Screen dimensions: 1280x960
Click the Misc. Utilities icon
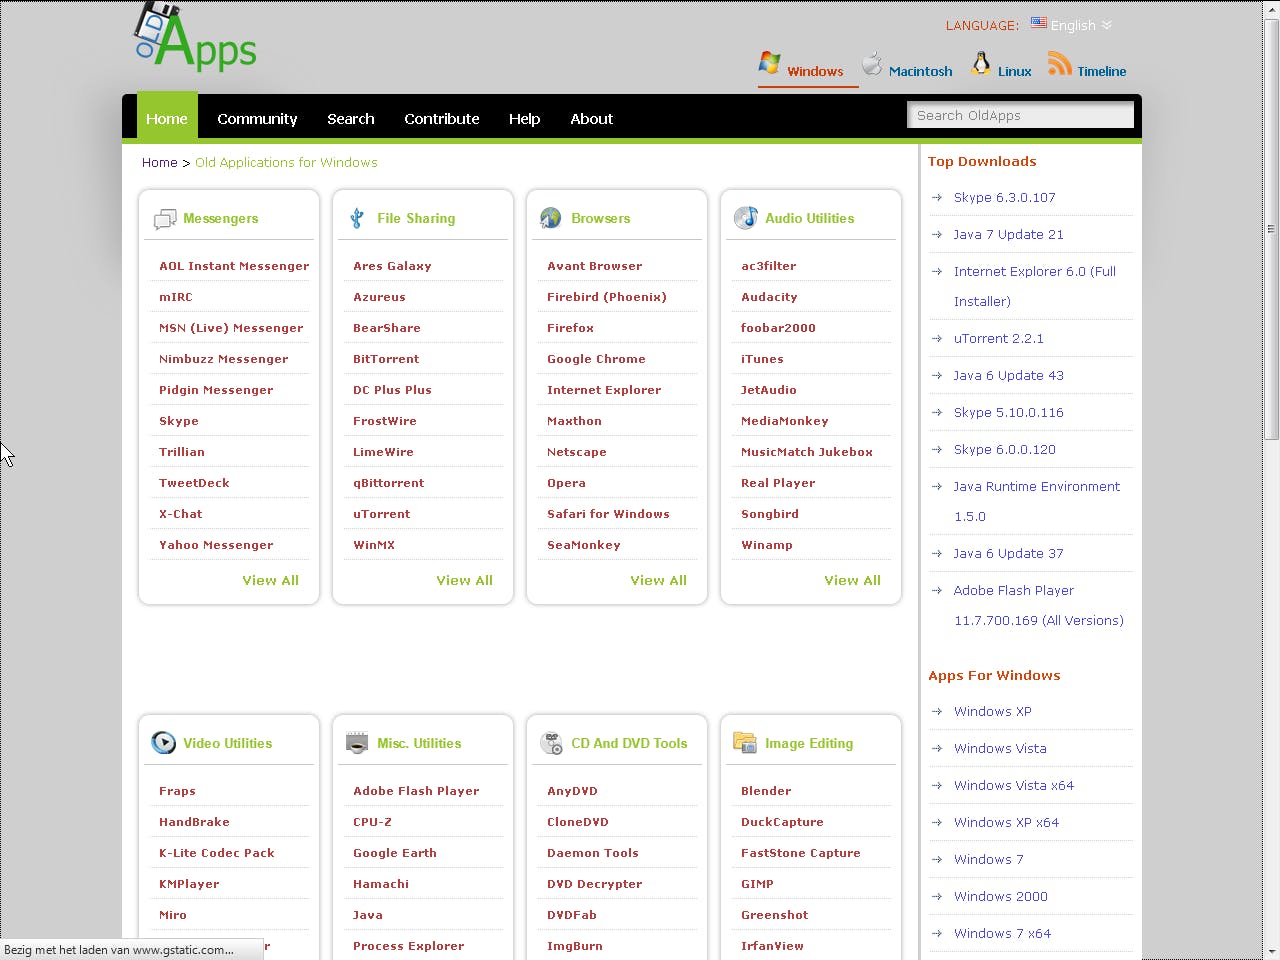(x=357, y=743)
